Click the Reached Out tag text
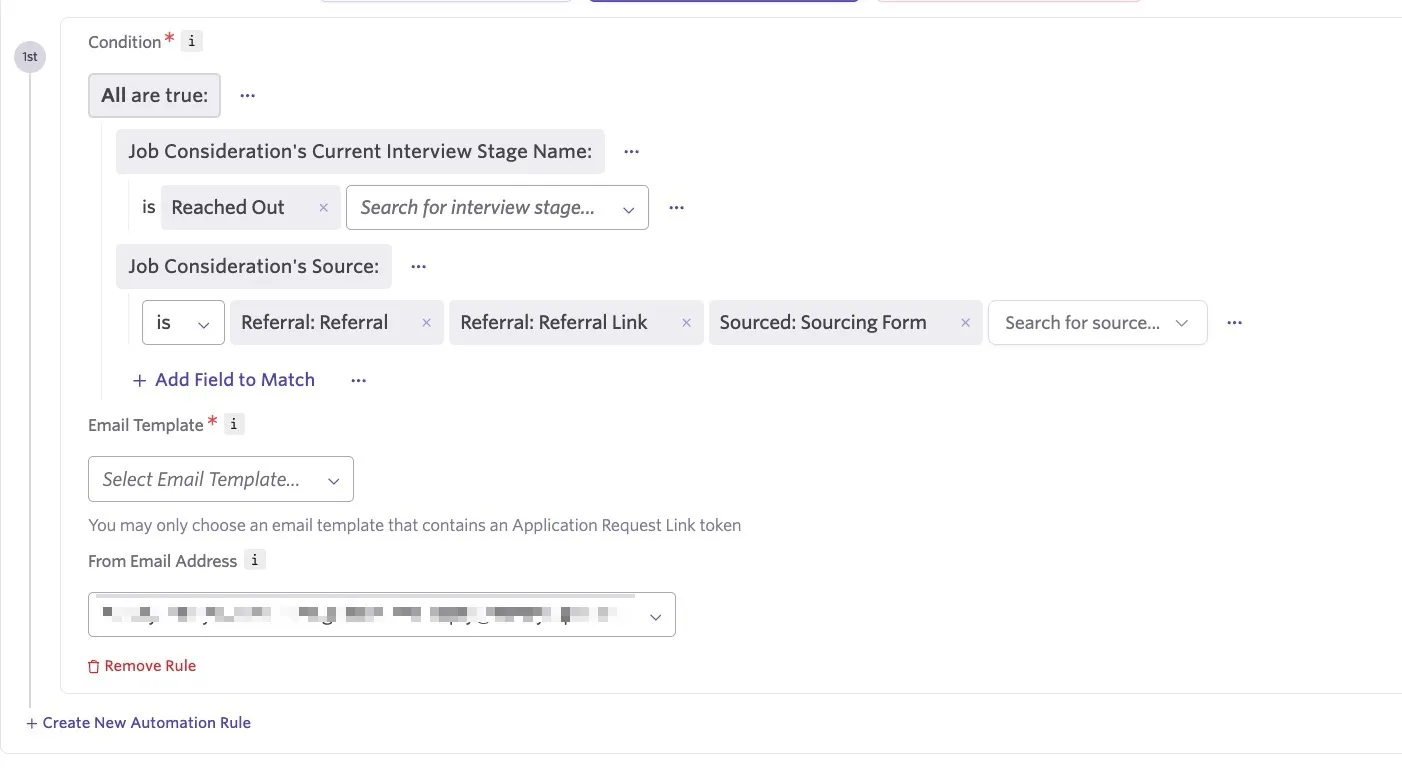The image size is (1402, 784). tap(228, 207)
